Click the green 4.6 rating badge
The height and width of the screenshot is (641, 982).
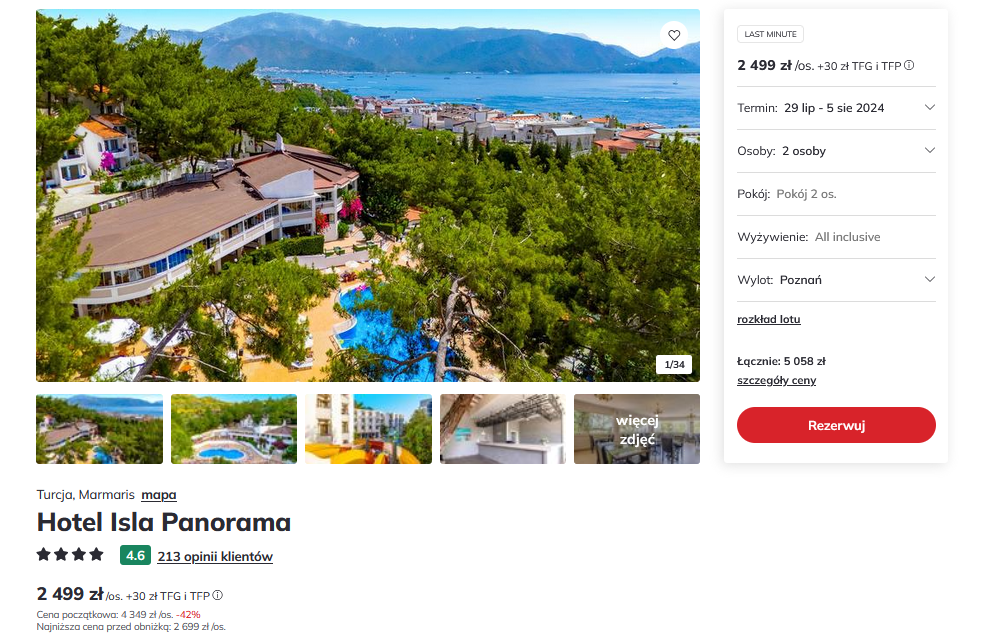click(x=135, y=555)
